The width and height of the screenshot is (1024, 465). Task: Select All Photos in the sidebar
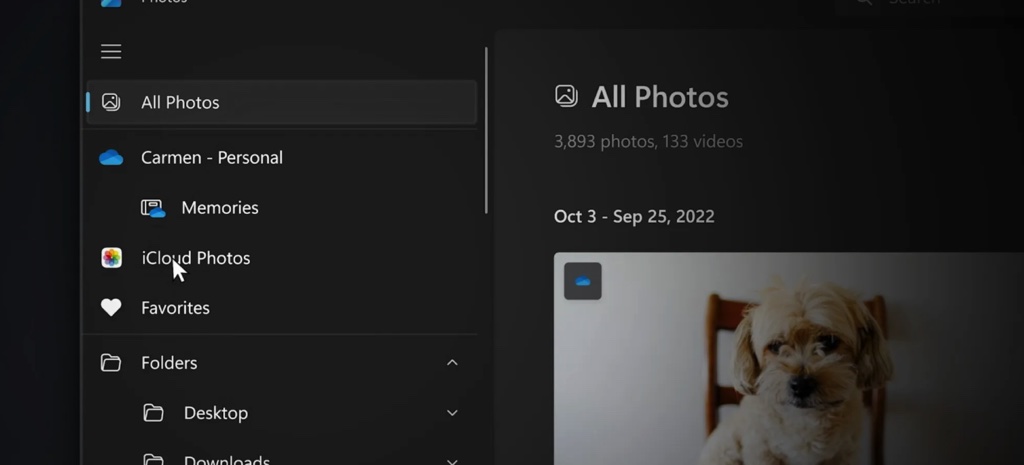click(281, 103)
